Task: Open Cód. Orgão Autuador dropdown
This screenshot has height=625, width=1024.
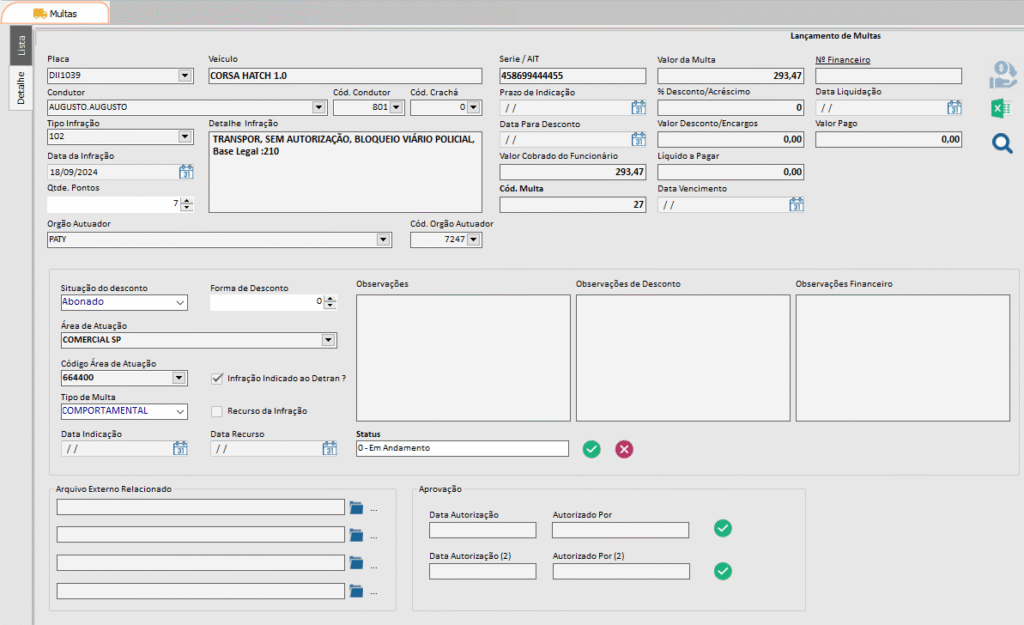Action: tap(473, 240)
